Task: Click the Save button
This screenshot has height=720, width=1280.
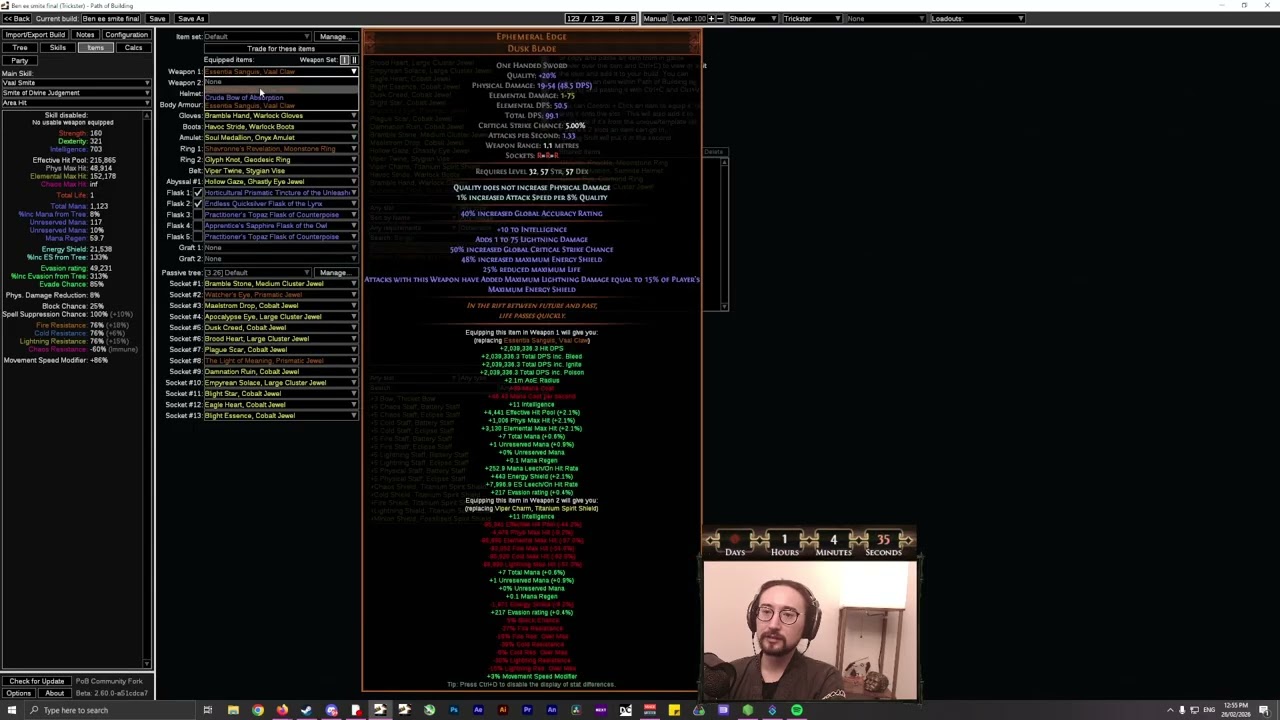Action: (x=157, y=18)
